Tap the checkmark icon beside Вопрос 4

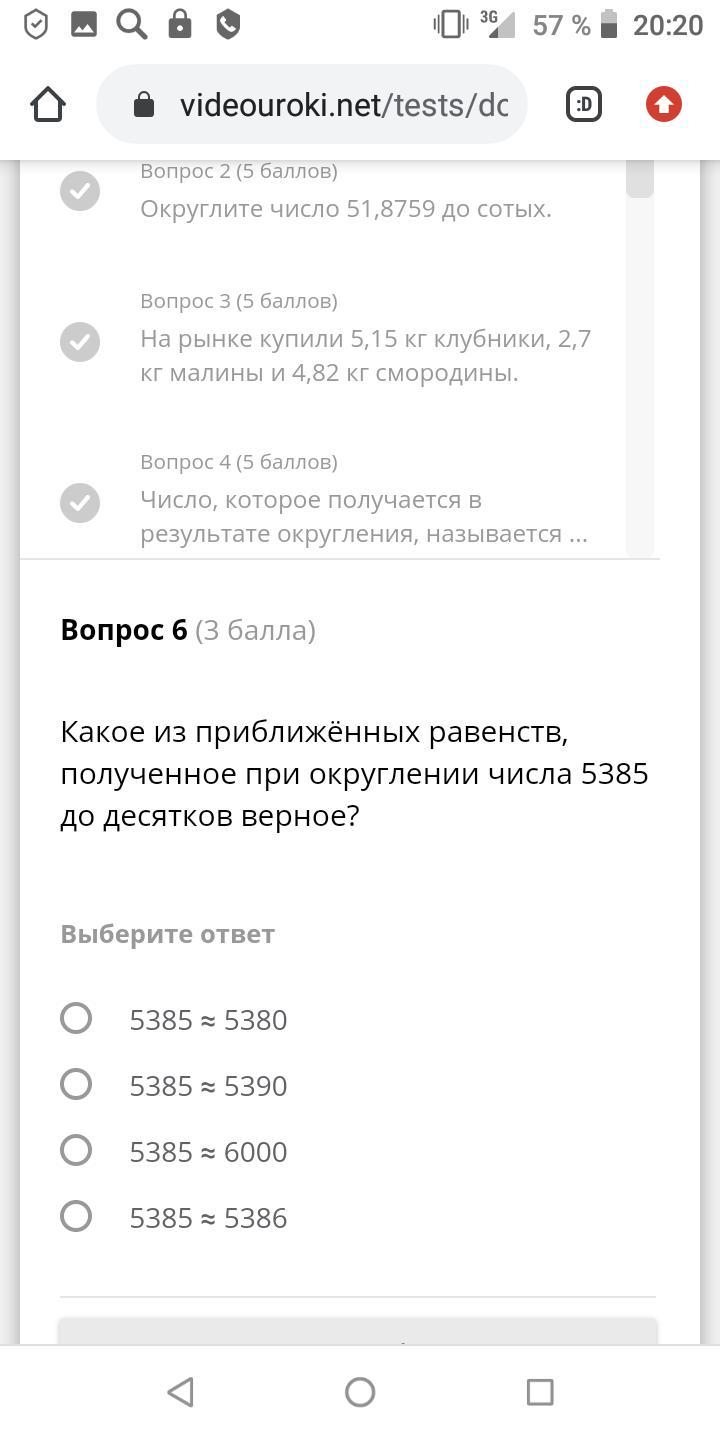[x=80, y=502]
